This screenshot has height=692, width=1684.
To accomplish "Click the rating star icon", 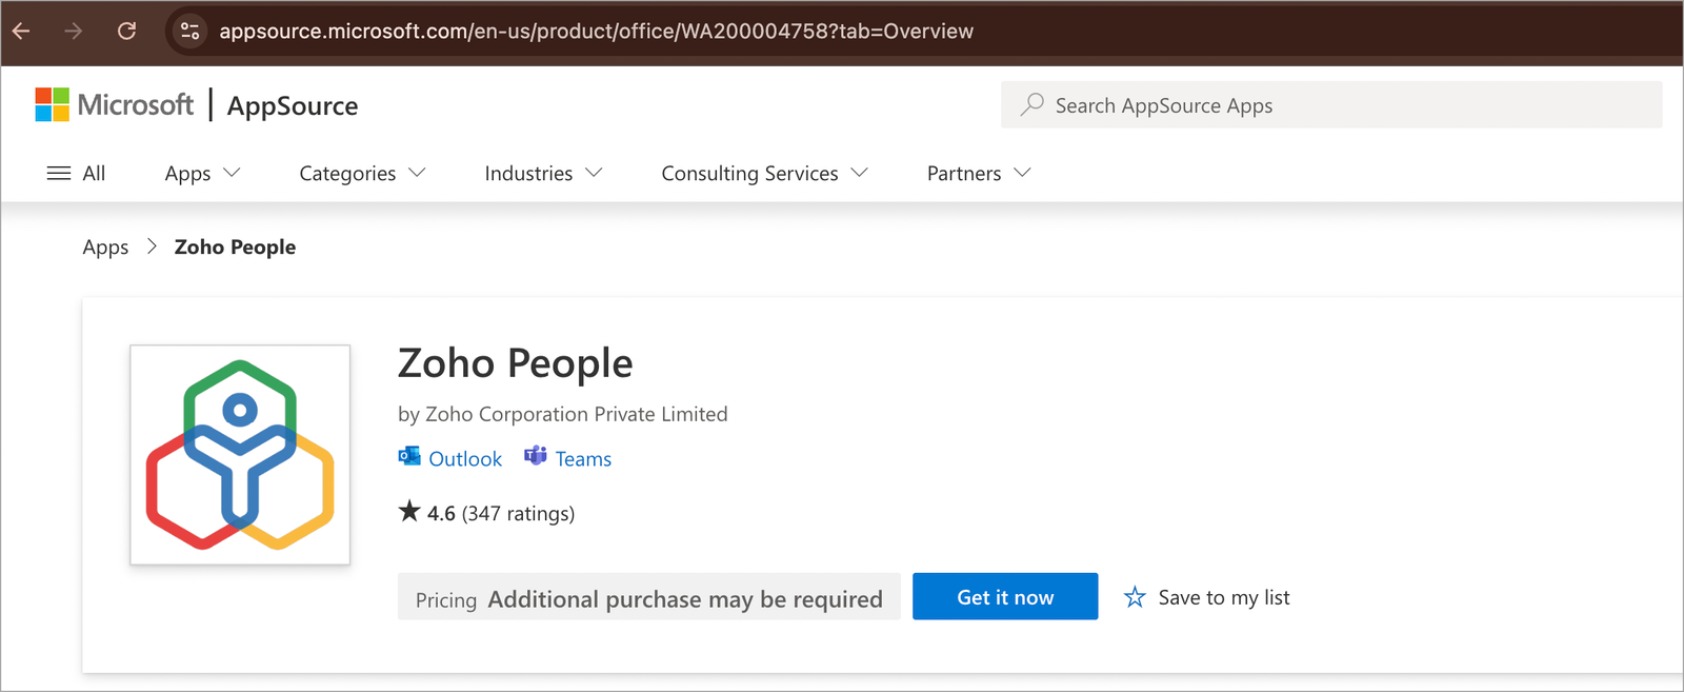I will (x=409, y=512).
